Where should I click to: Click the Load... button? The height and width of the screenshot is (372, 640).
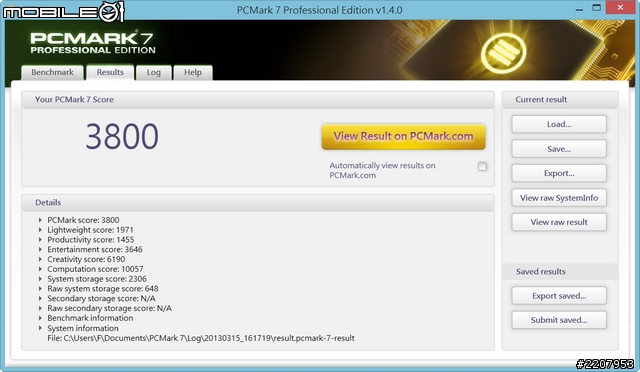coord(559,124)
